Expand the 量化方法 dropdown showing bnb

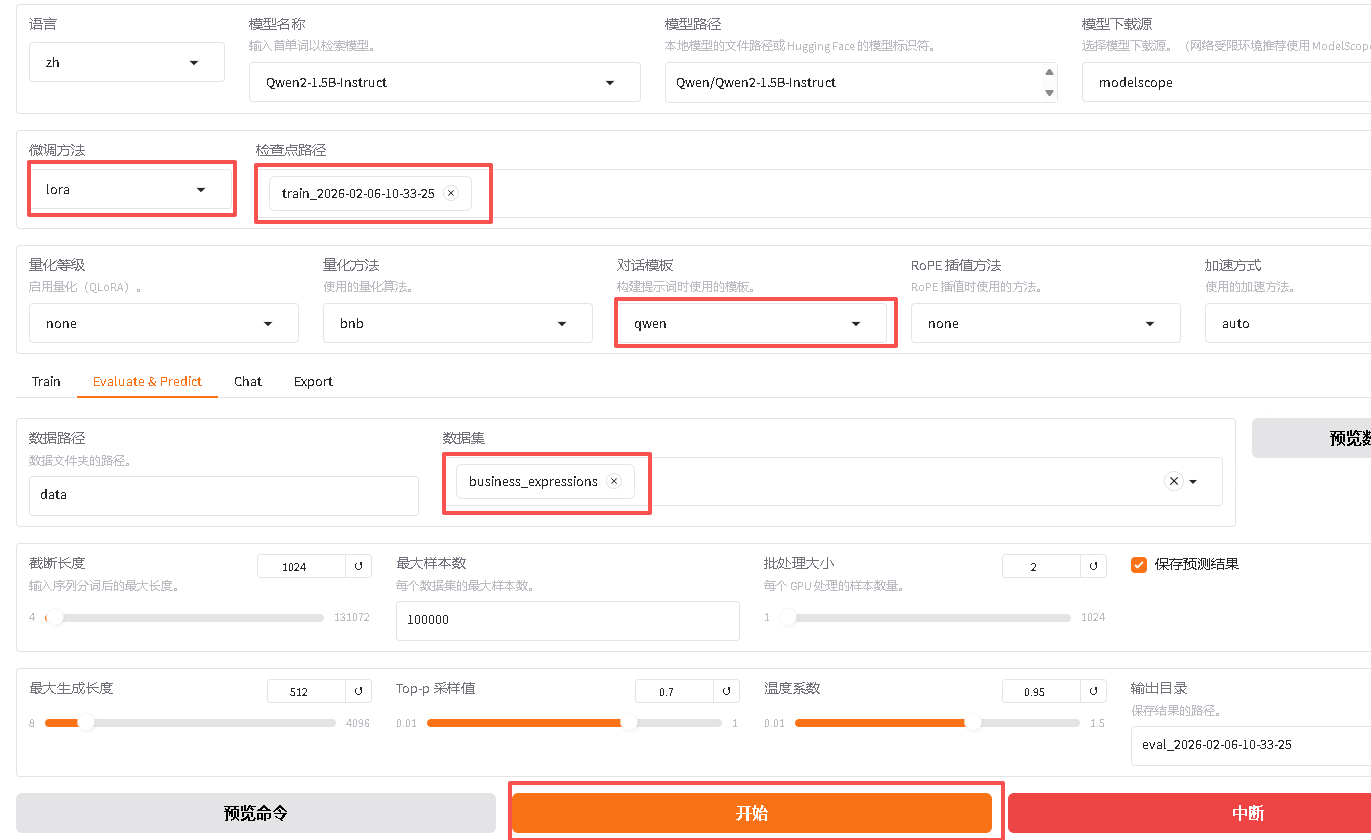click(458, 323)
